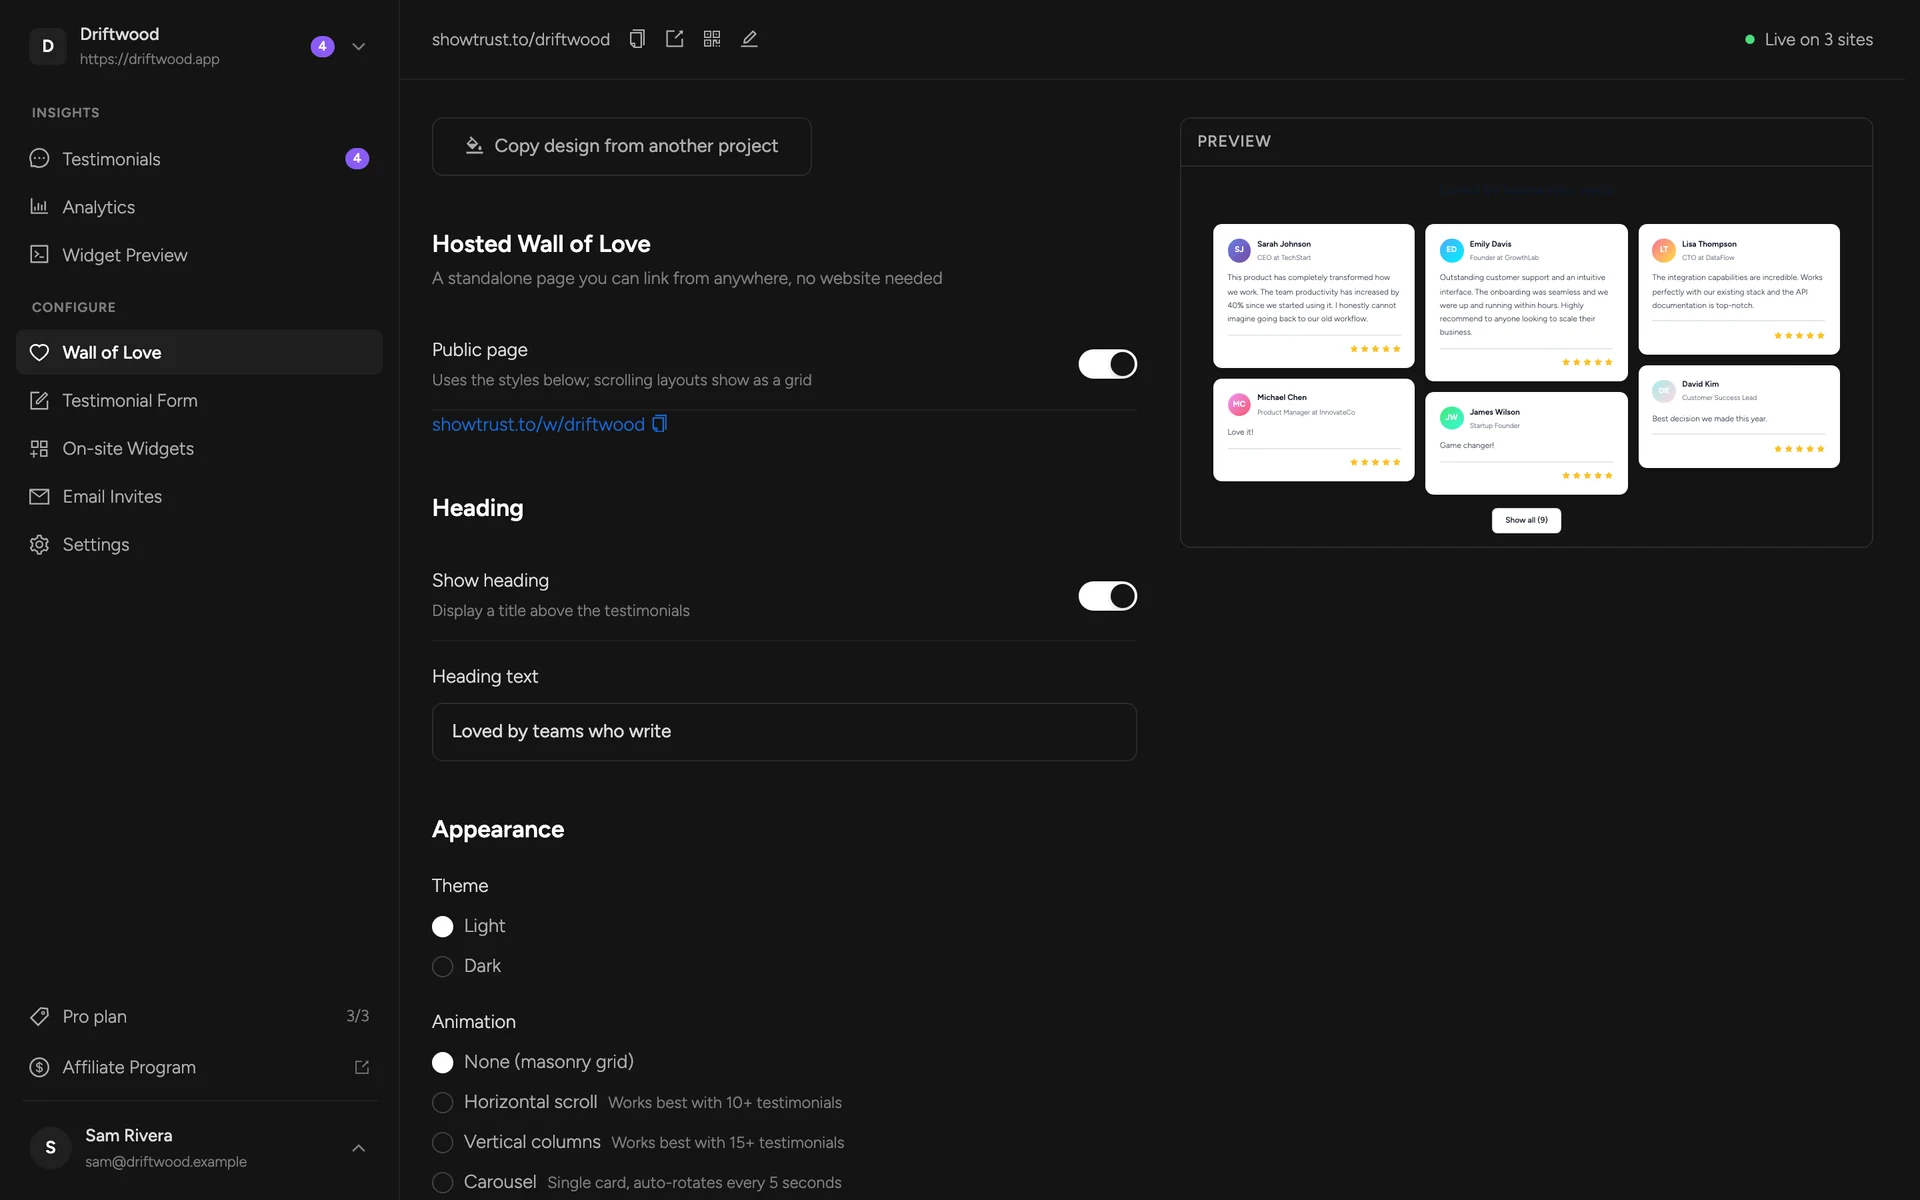Expand the Driftwood project switcher chevron

point(359,46)
